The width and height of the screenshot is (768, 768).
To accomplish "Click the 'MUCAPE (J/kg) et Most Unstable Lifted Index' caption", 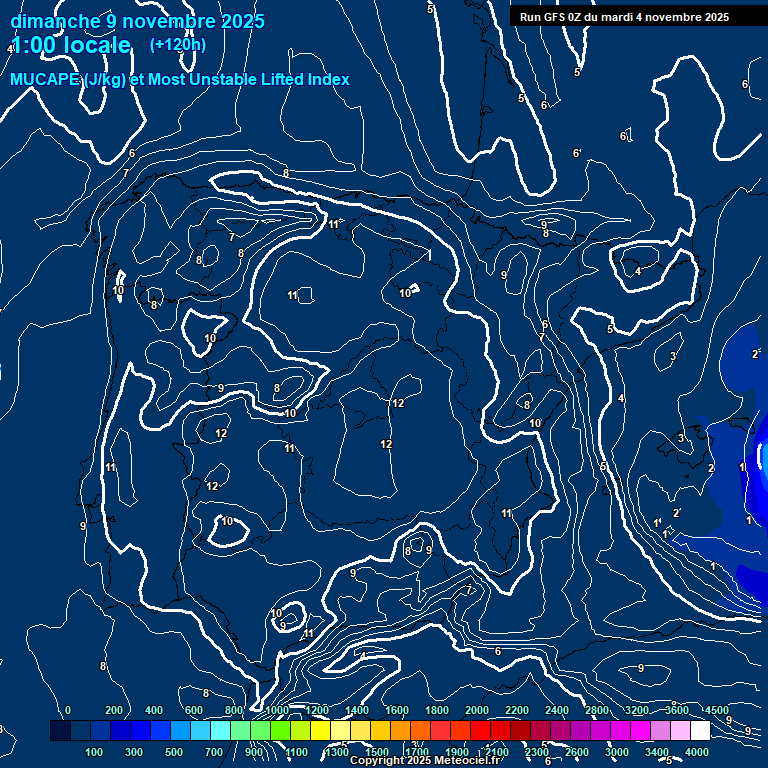I will pos(180,79).
